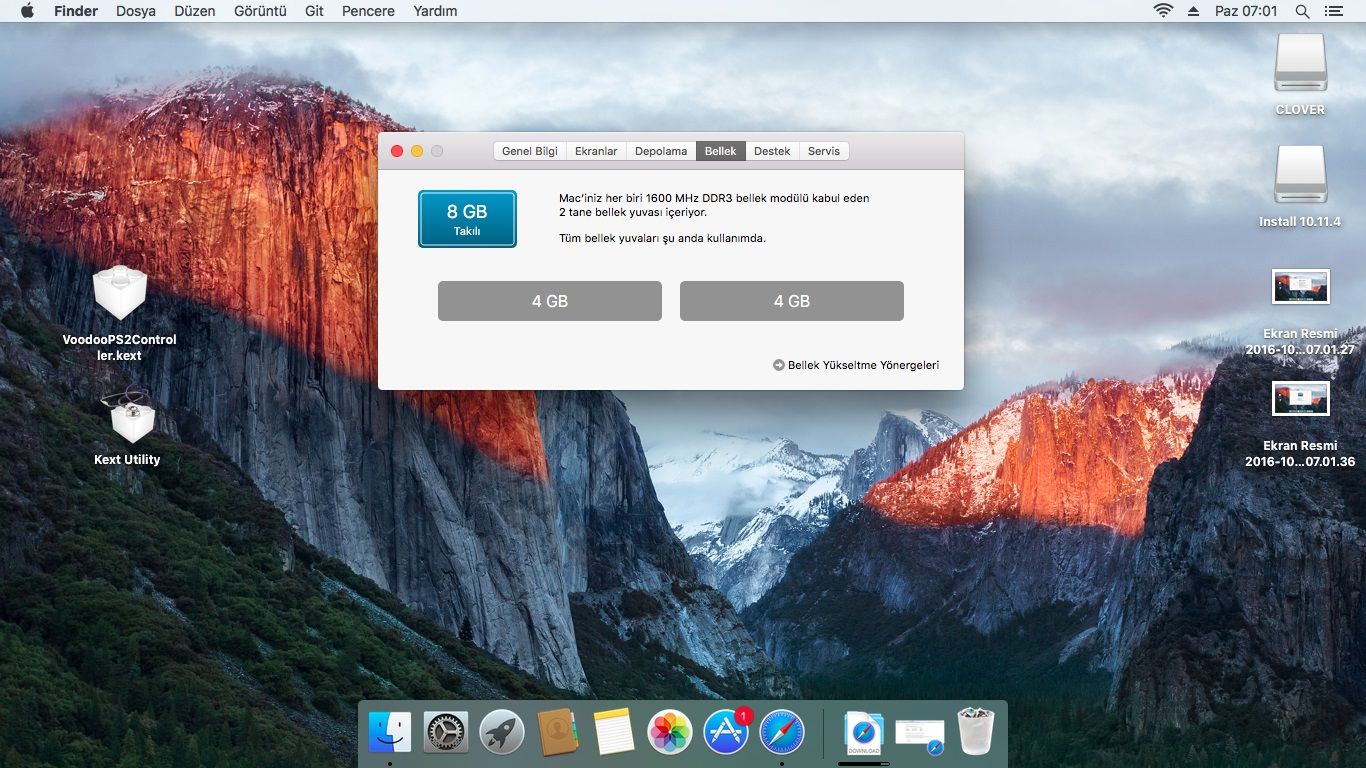This screenshot has height=768, width=1366.
Task: Click the 8 GB Takılı memory badge
Action: coord(467,219)
